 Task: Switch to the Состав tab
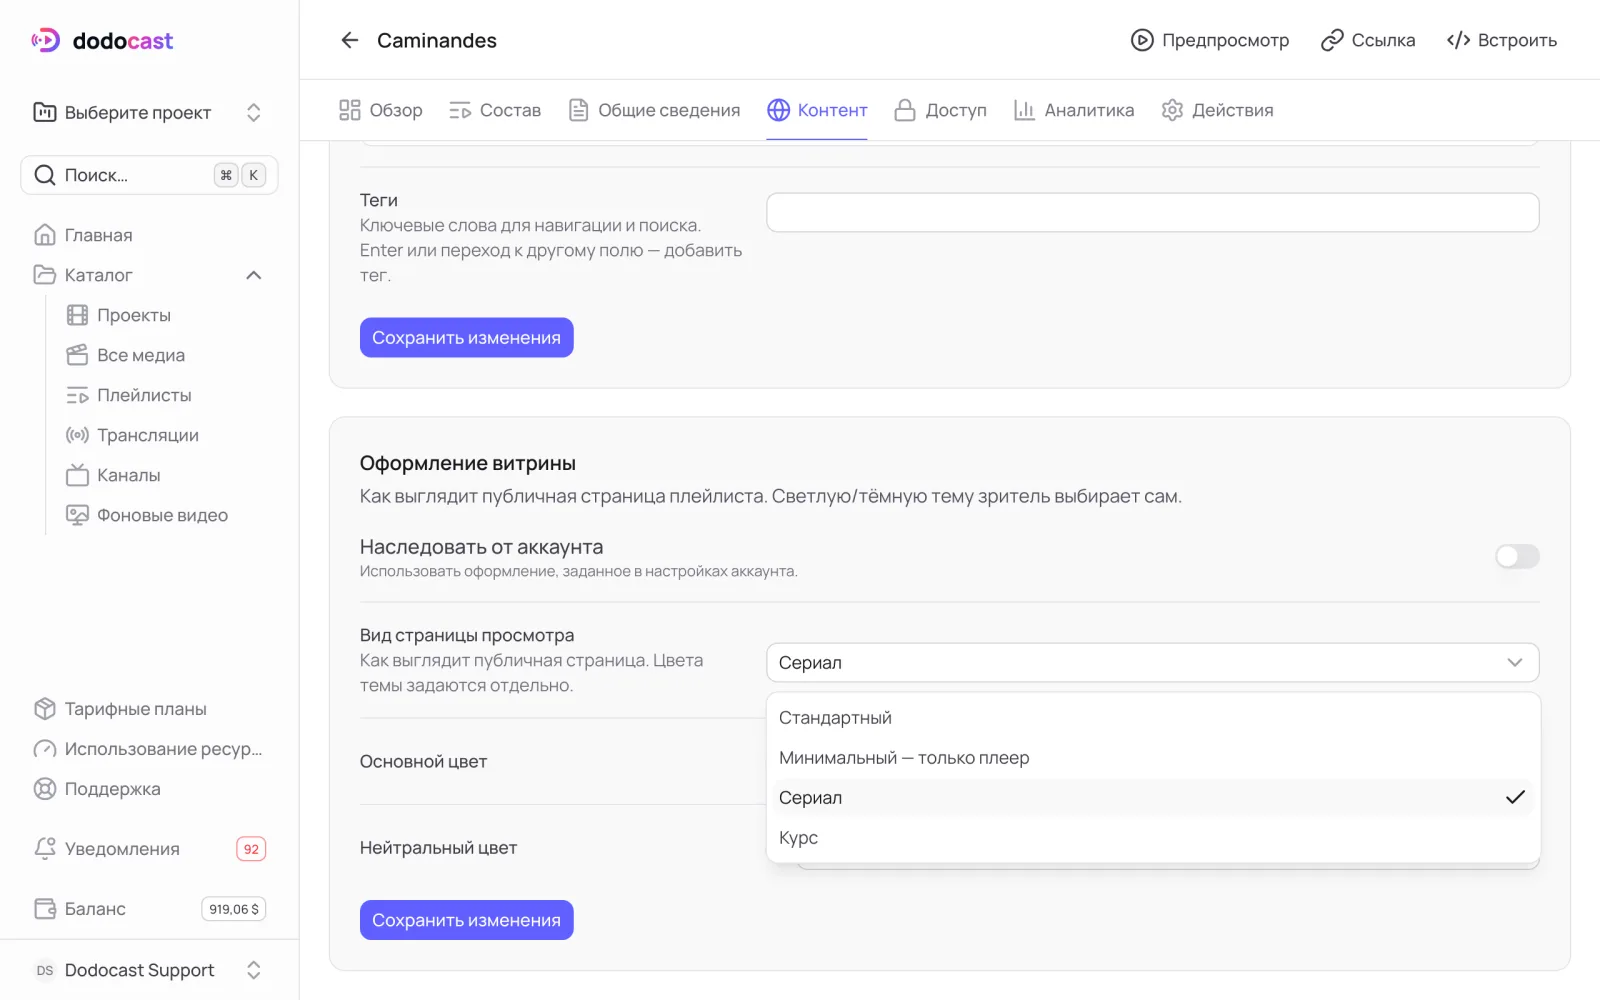pyautogui.click(x=495, y=110)
